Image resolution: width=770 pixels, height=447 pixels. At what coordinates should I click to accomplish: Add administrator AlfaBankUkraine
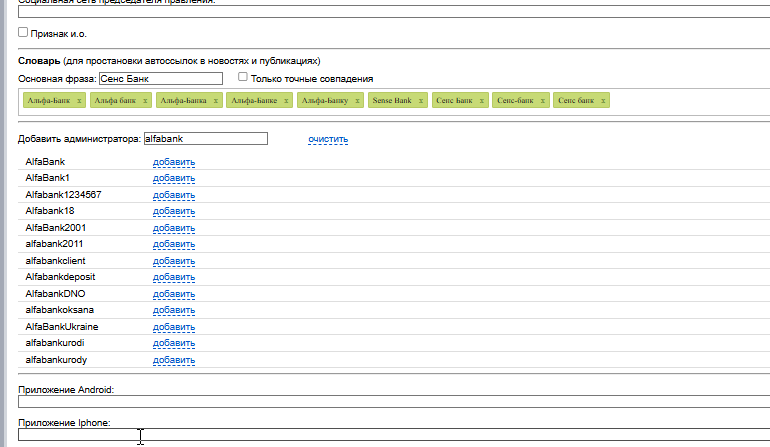(174, 327)
